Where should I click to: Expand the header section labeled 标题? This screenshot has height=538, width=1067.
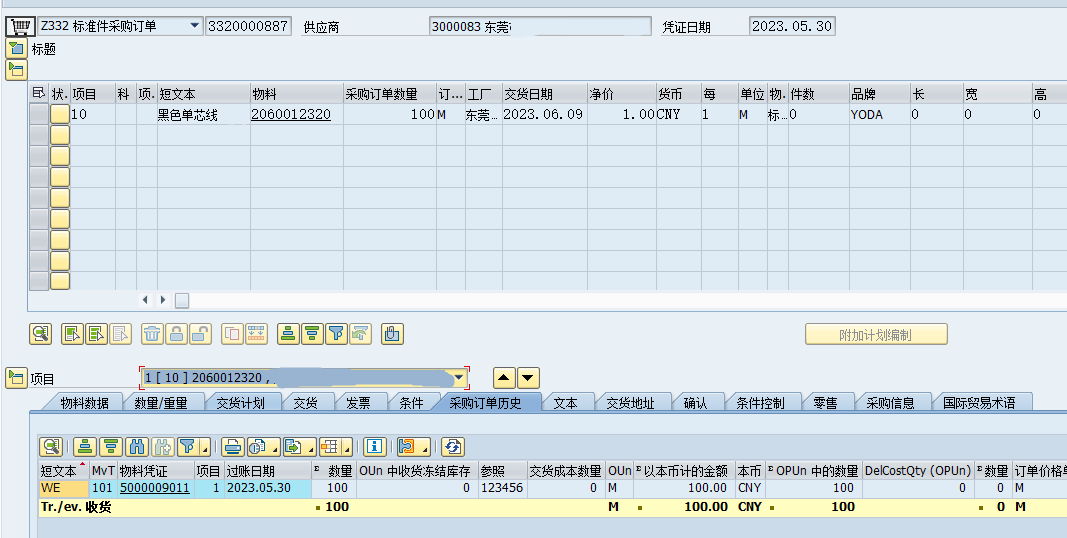(x=16, y=48)
